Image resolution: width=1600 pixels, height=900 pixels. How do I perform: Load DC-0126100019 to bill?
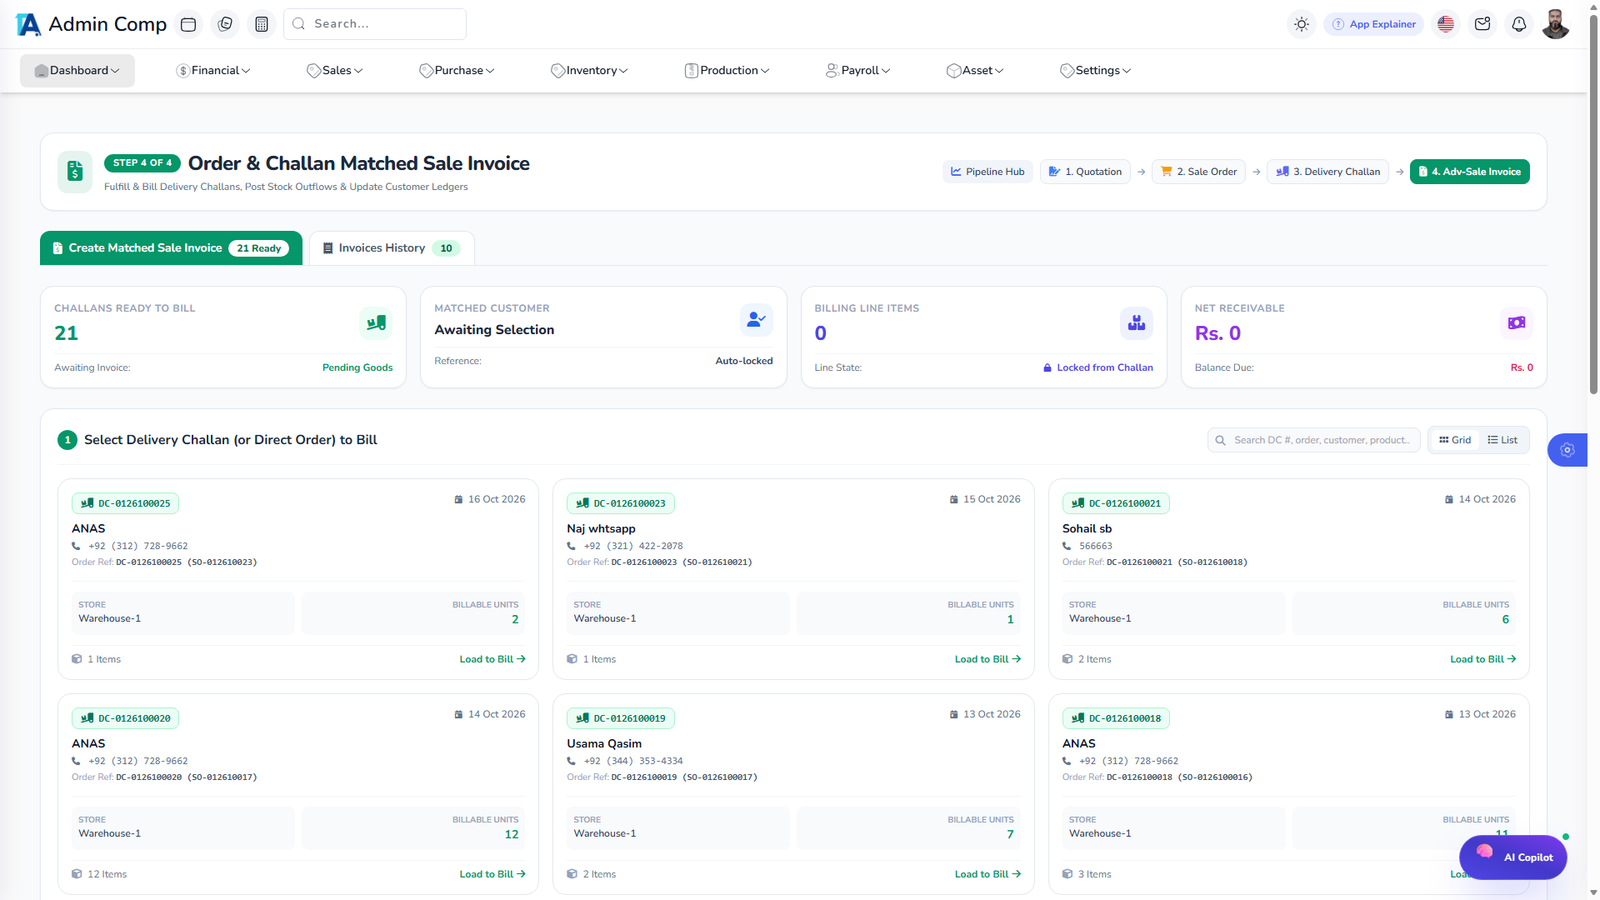[x=988, y=874]
